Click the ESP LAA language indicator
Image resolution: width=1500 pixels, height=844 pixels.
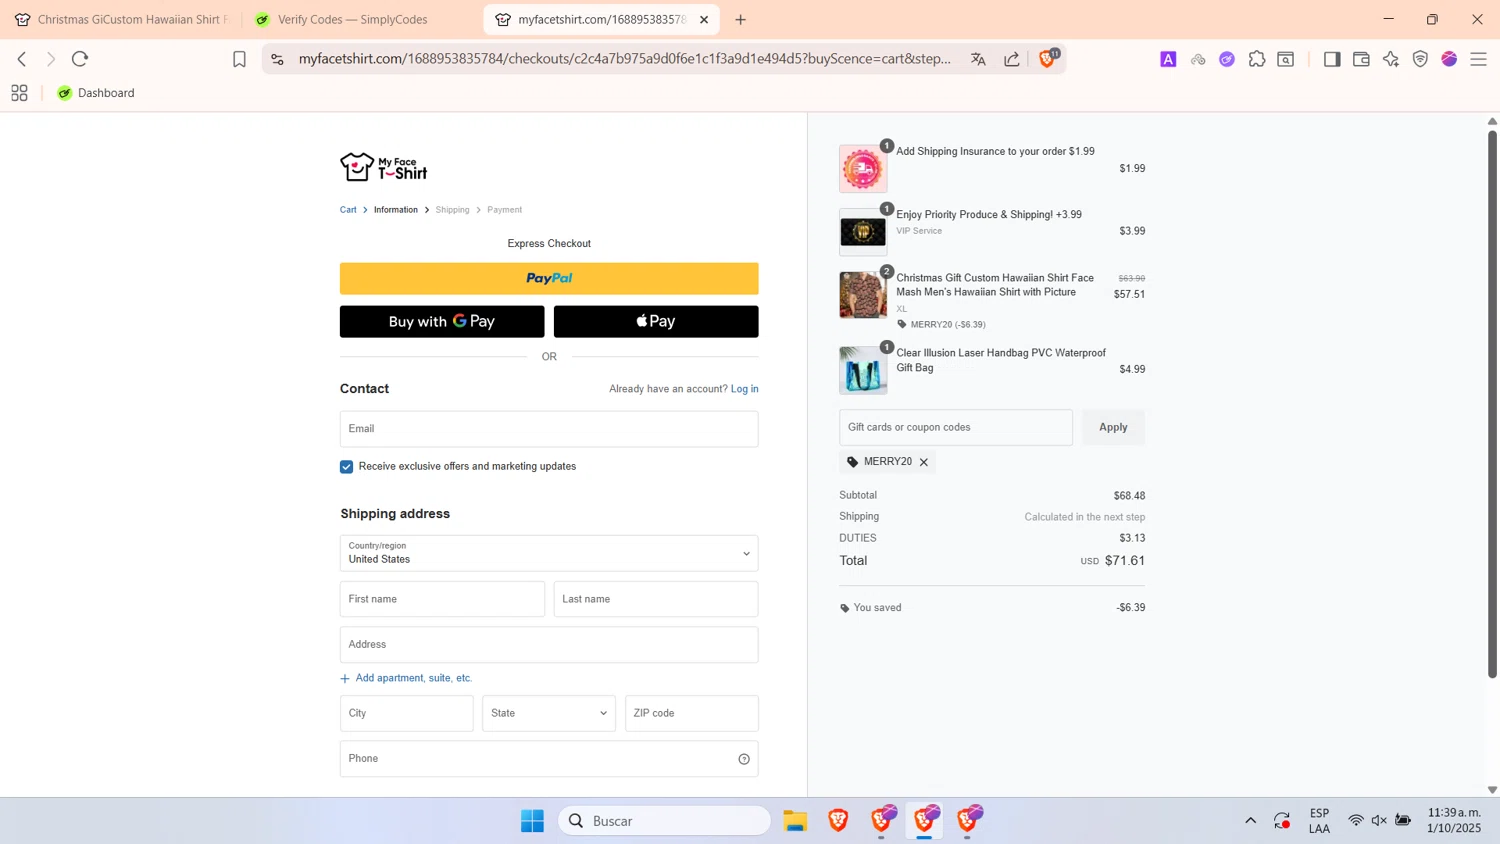click(x=1319, y=821)
